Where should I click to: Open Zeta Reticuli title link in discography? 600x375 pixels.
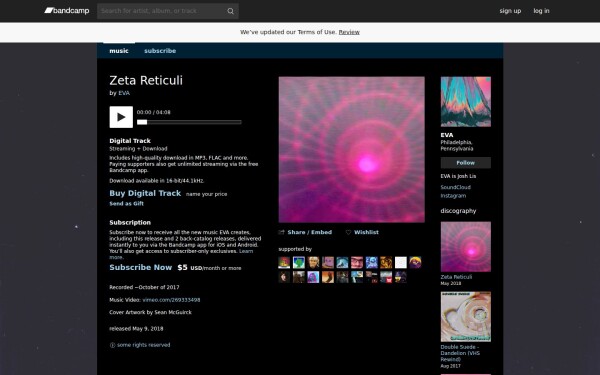(456, 277)
